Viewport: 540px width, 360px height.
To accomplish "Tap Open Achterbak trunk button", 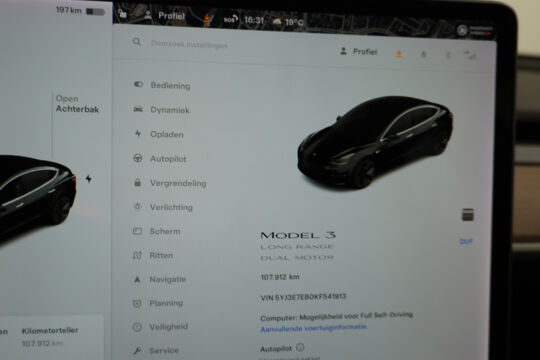I will [77, 104].
